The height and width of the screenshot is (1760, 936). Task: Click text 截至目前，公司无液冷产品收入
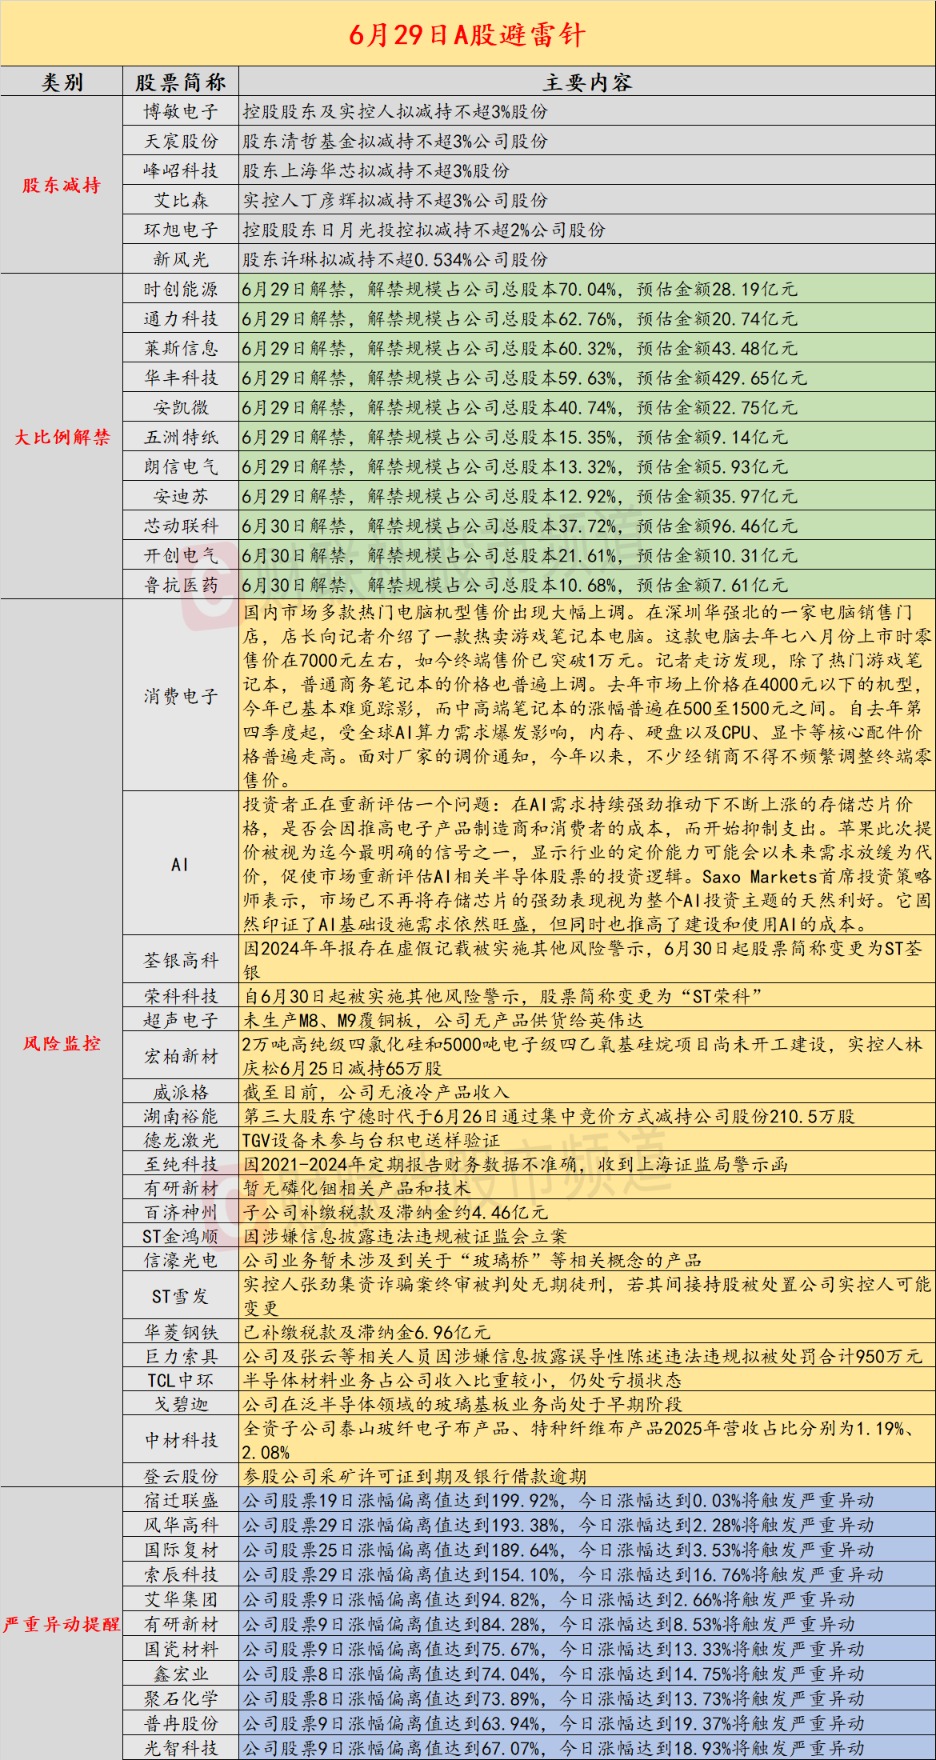click(x=376, y=1092)
